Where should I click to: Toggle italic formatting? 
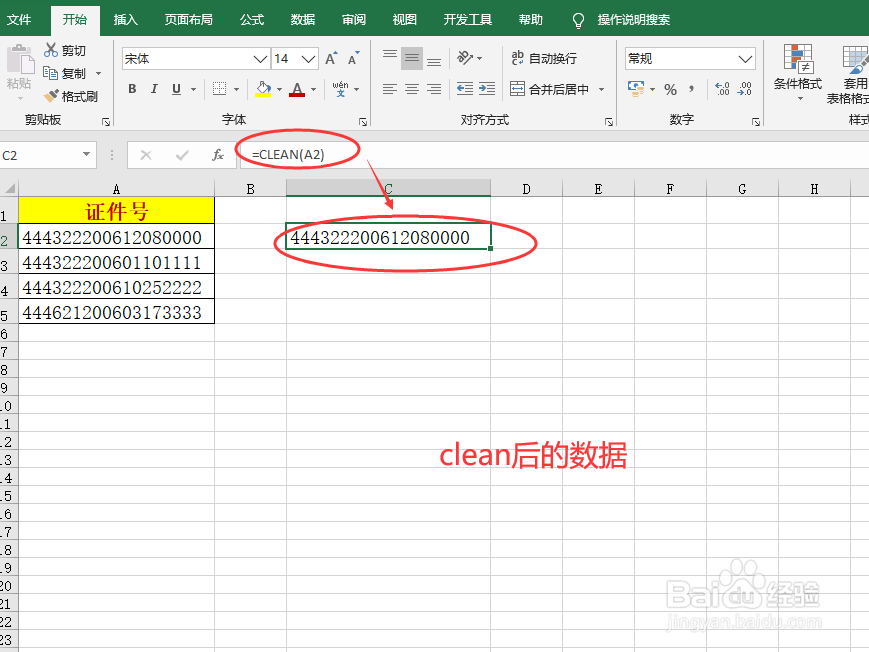(152, 89)
